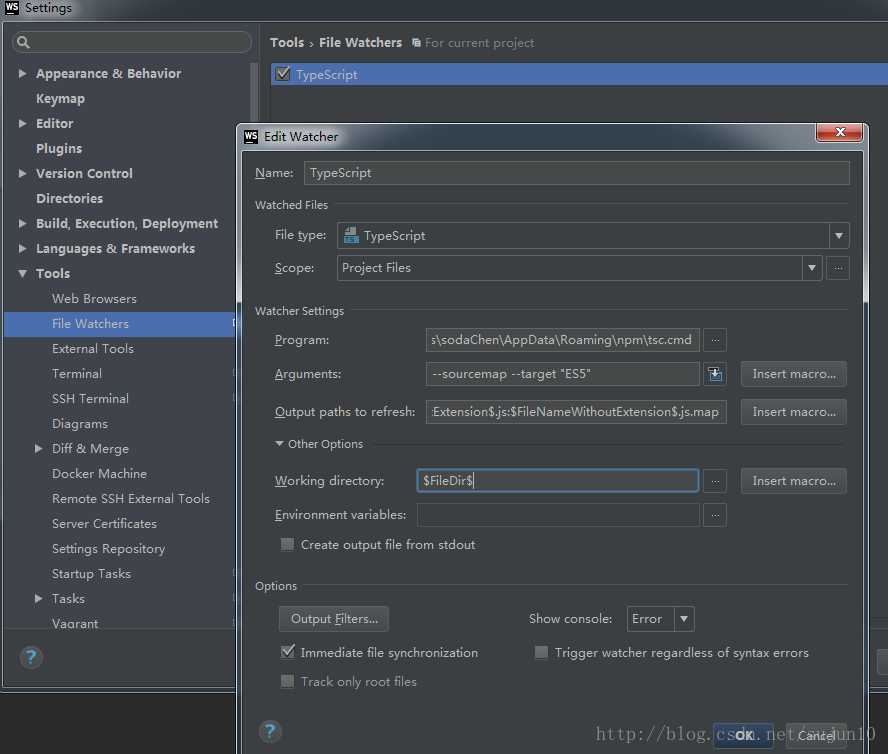This screenshot has width=888, height=754.
Task: Edit Environment variables with ellipsis button
Action: [x=715, y=515]
